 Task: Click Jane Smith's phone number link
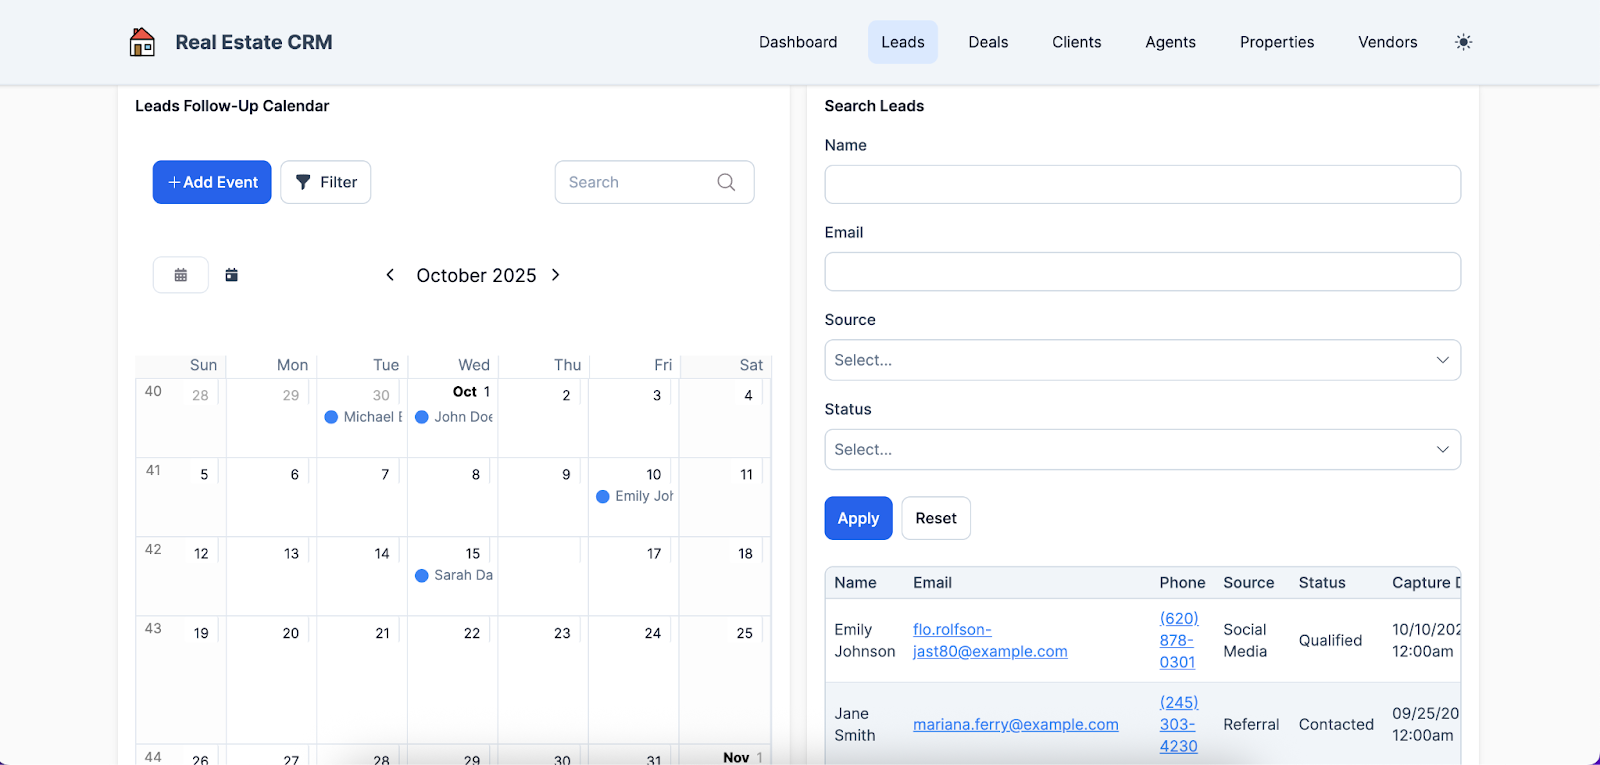click(x=1178, y=724)
